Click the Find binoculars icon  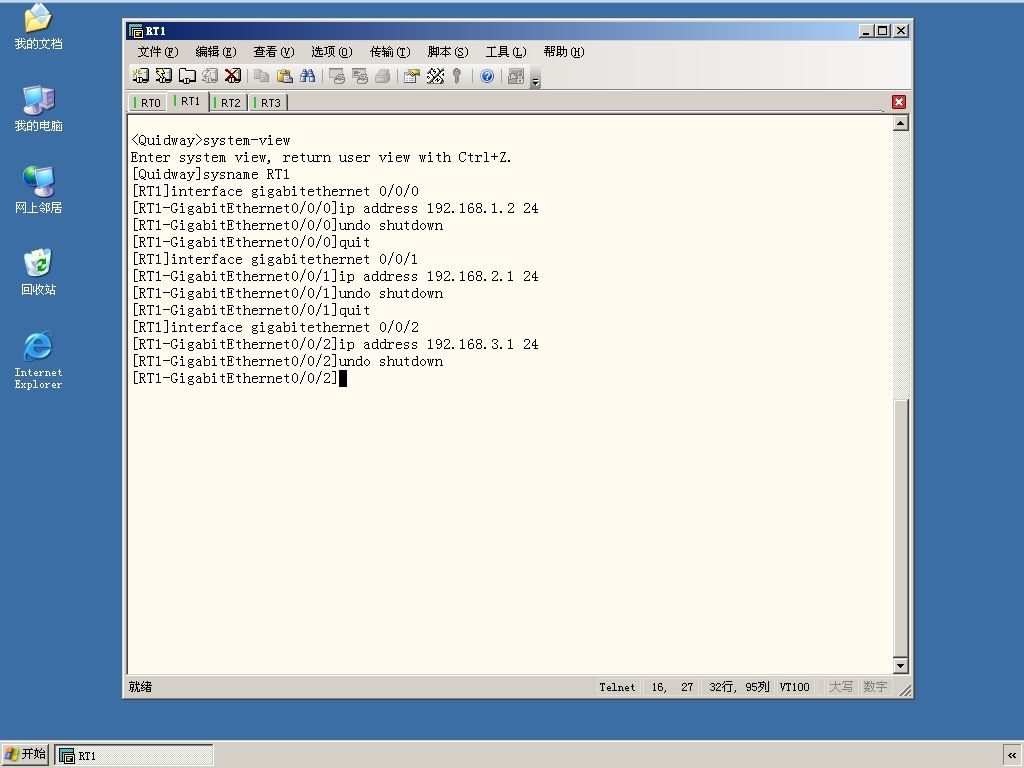pos(308,76)
